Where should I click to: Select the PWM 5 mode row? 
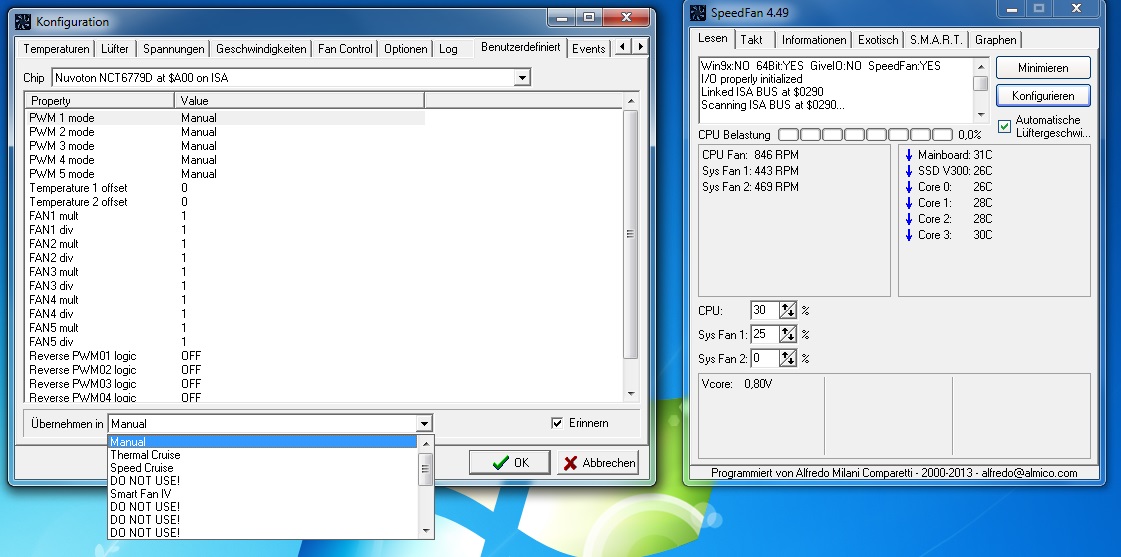[224, 174]
